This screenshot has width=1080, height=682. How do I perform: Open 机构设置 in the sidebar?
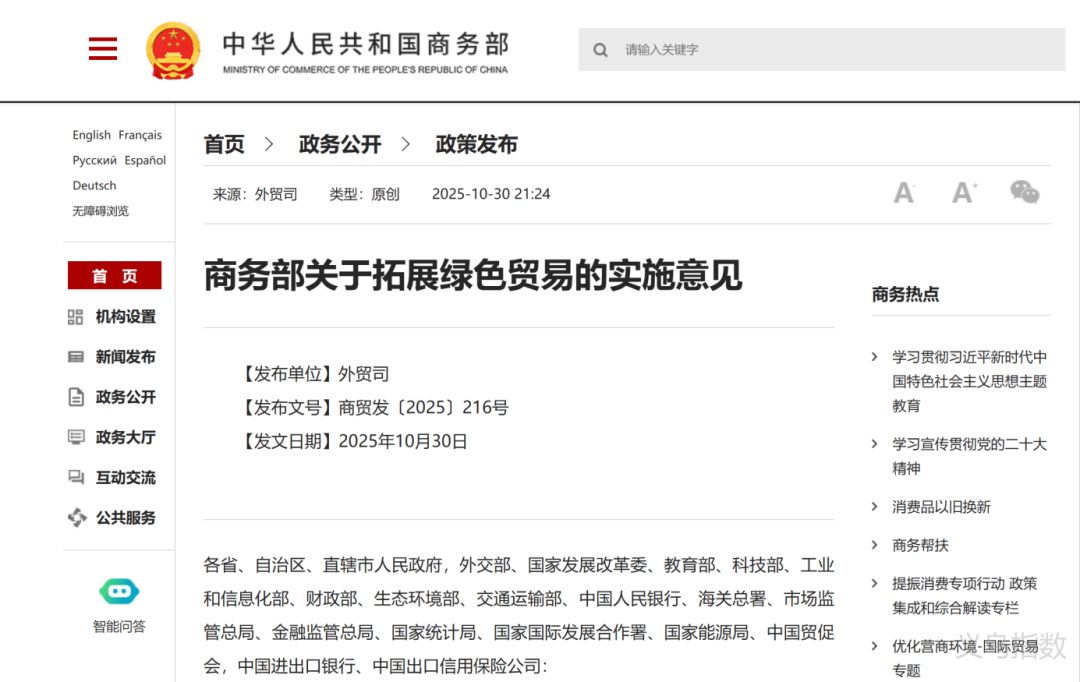tap(125, 317)
